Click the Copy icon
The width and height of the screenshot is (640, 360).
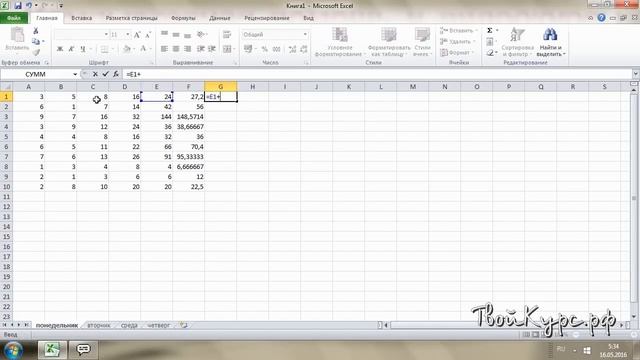(x=36, y=41)
